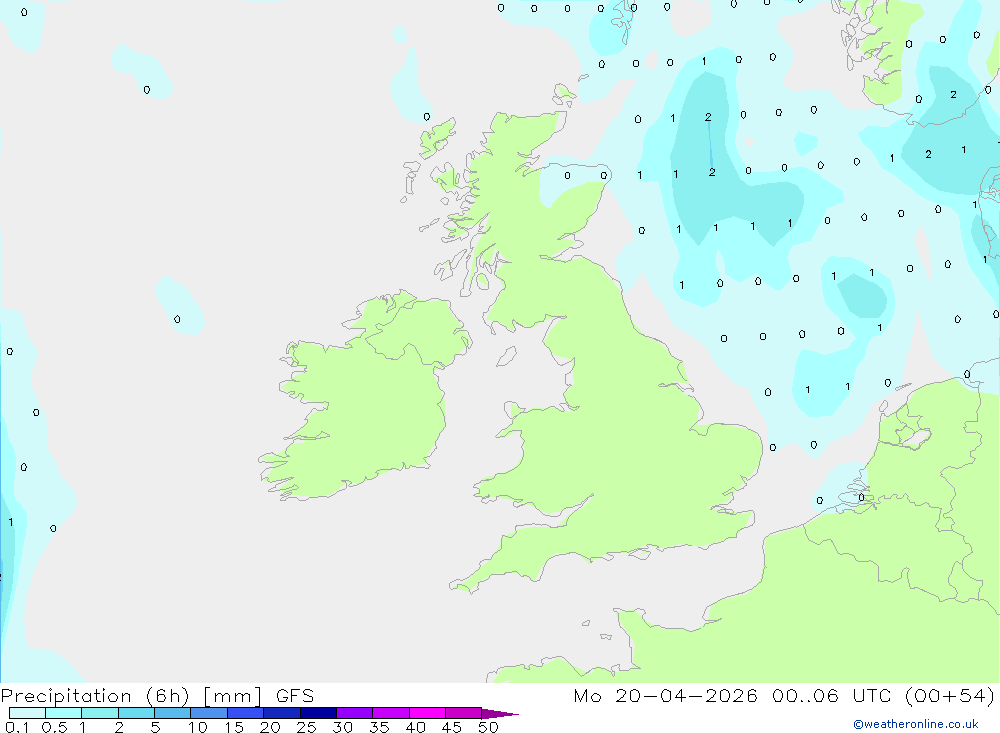Click the 0.5–1 mm light cyan legend swatch

64,713
